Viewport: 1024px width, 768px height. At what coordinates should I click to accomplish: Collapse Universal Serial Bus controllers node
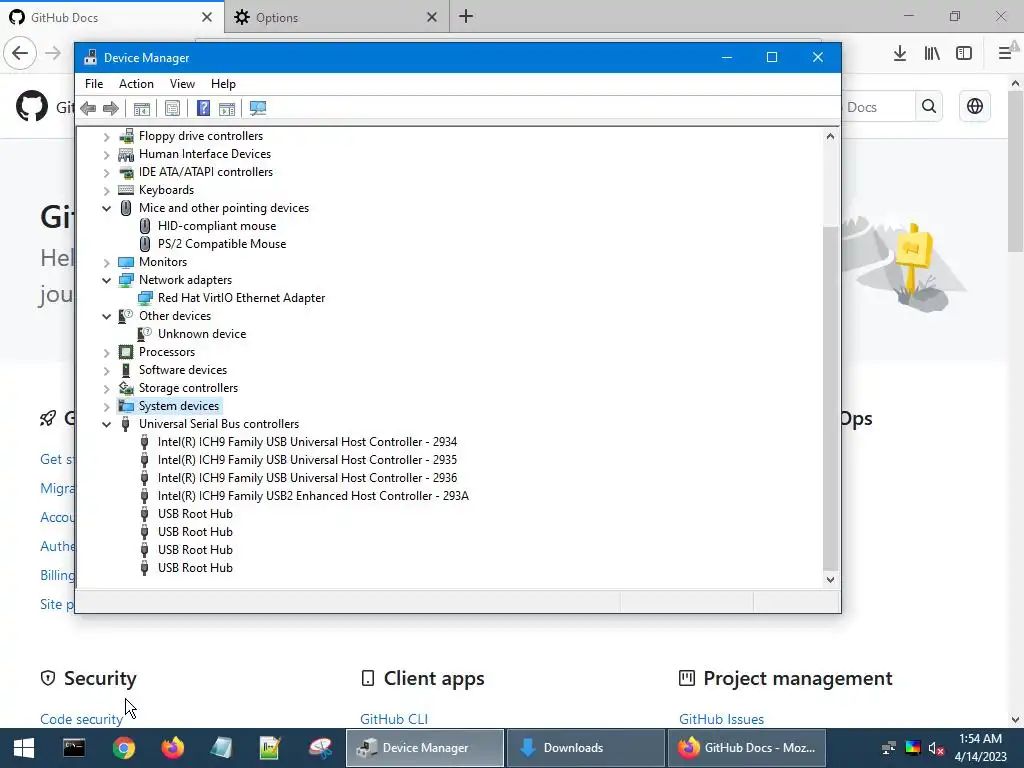tap(106, 424)
